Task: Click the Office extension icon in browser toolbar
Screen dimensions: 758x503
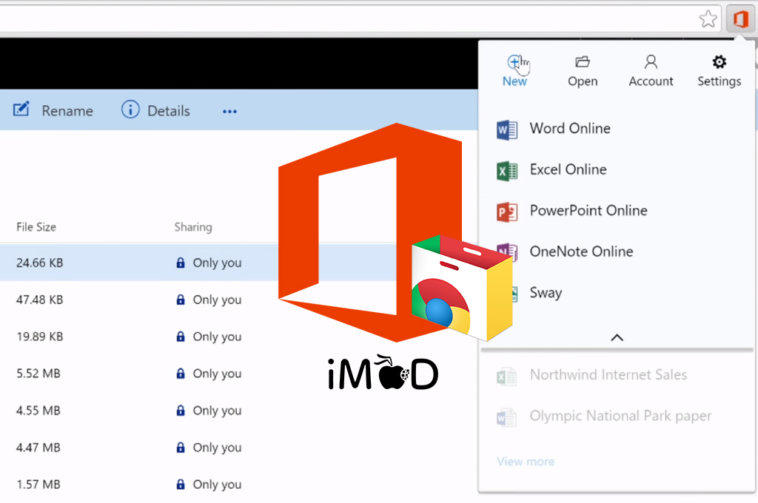Action: [x=739, y=19]
